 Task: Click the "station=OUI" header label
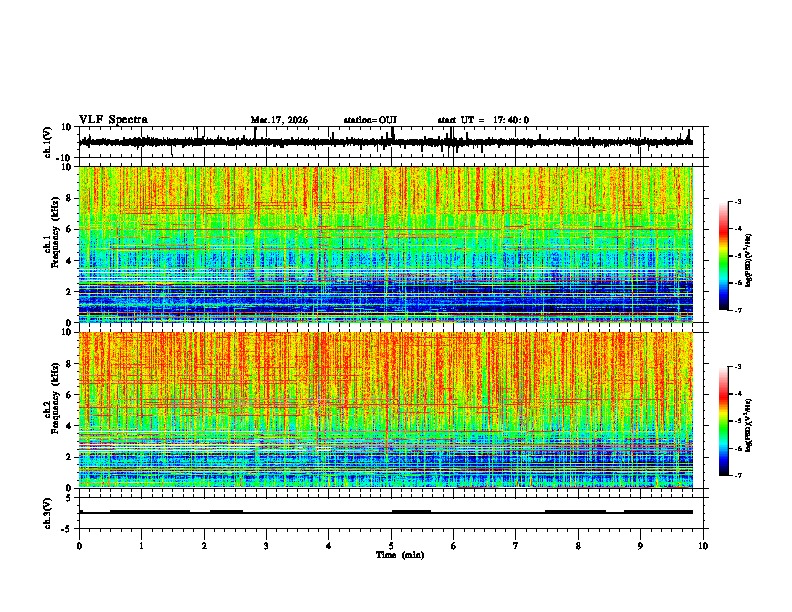click(x=370, y=120)
